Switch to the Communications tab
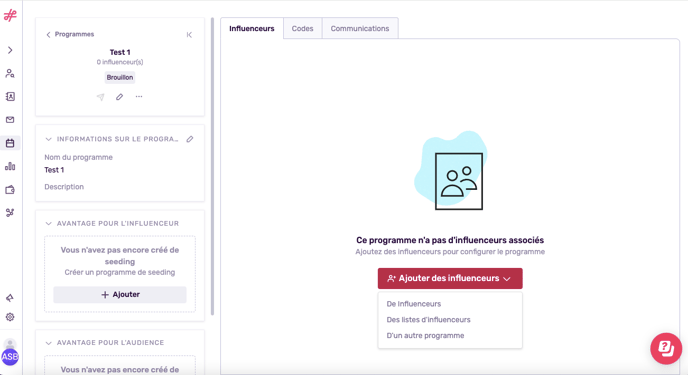The height and width of the screenshot is (375, 688). [x=360, y=29]
